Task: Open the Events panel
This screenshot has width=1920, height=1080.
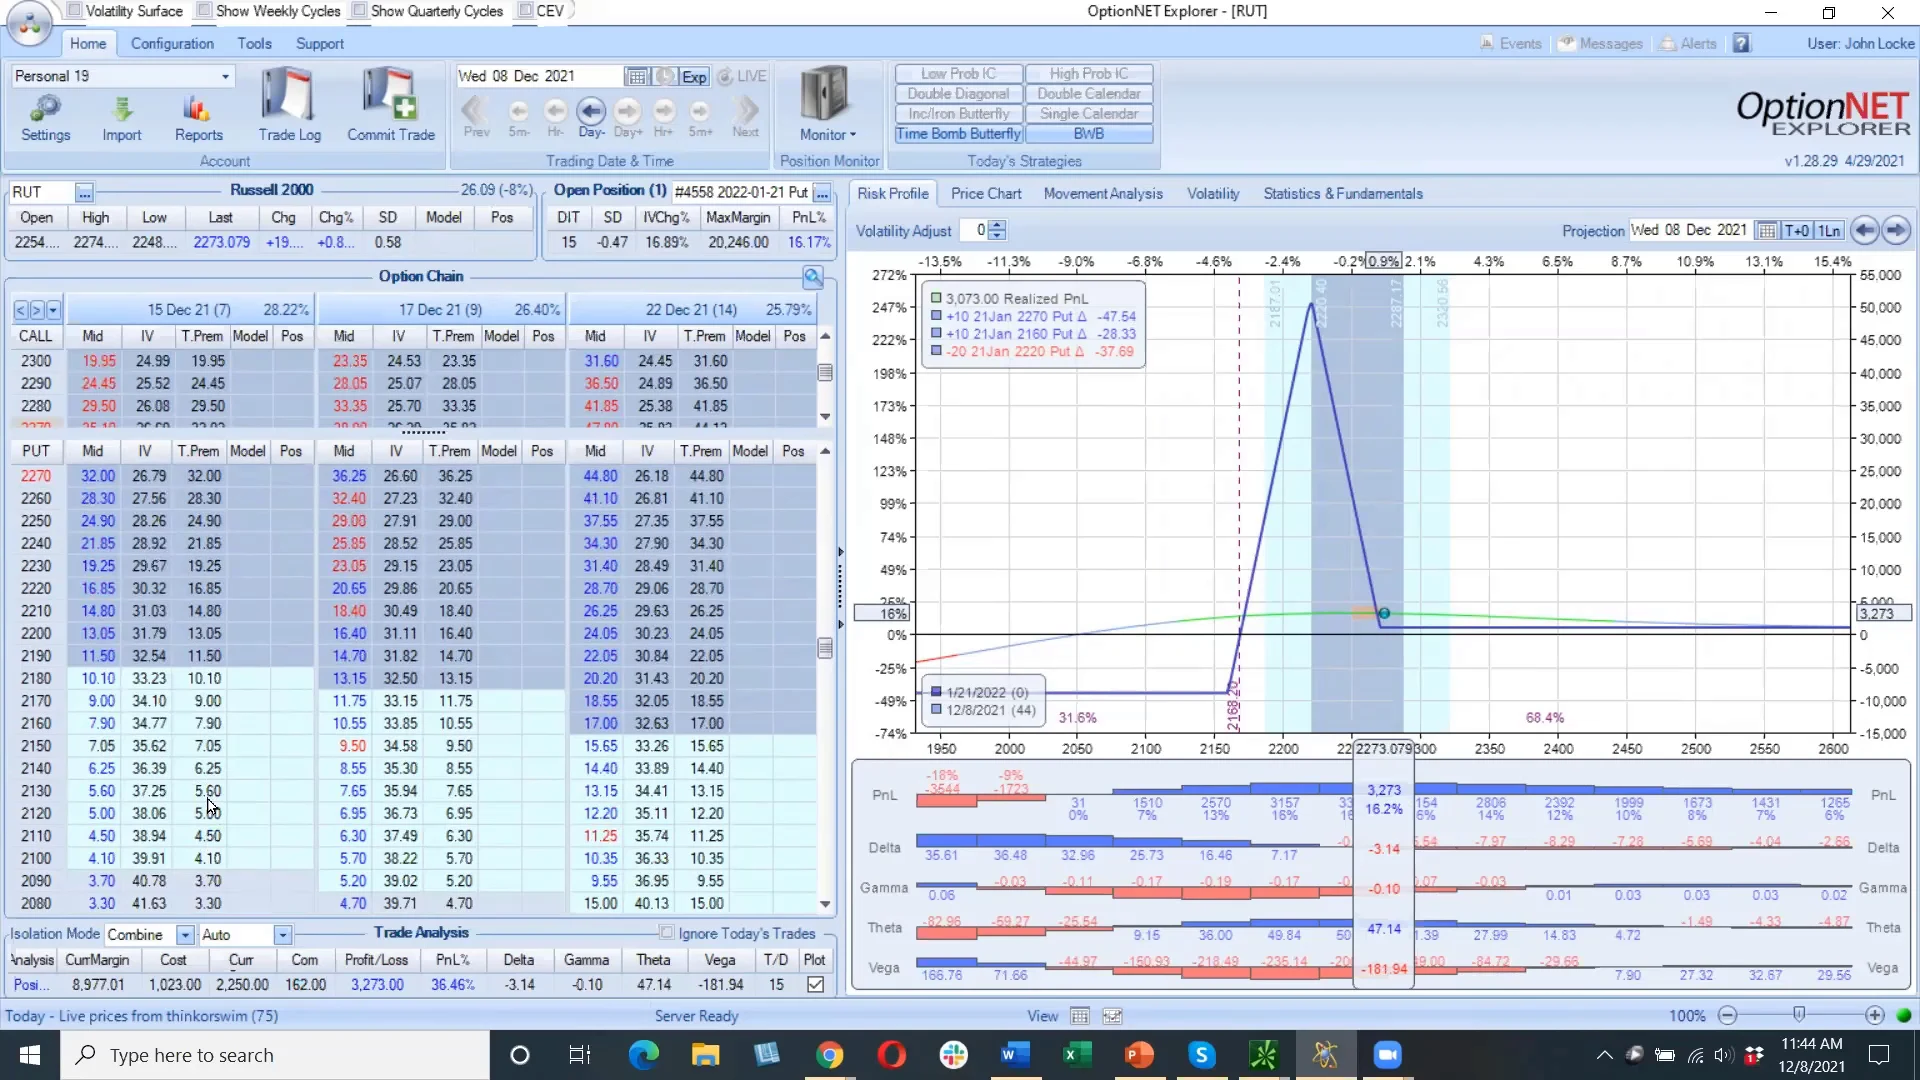Action: (x=1511, y=44)
